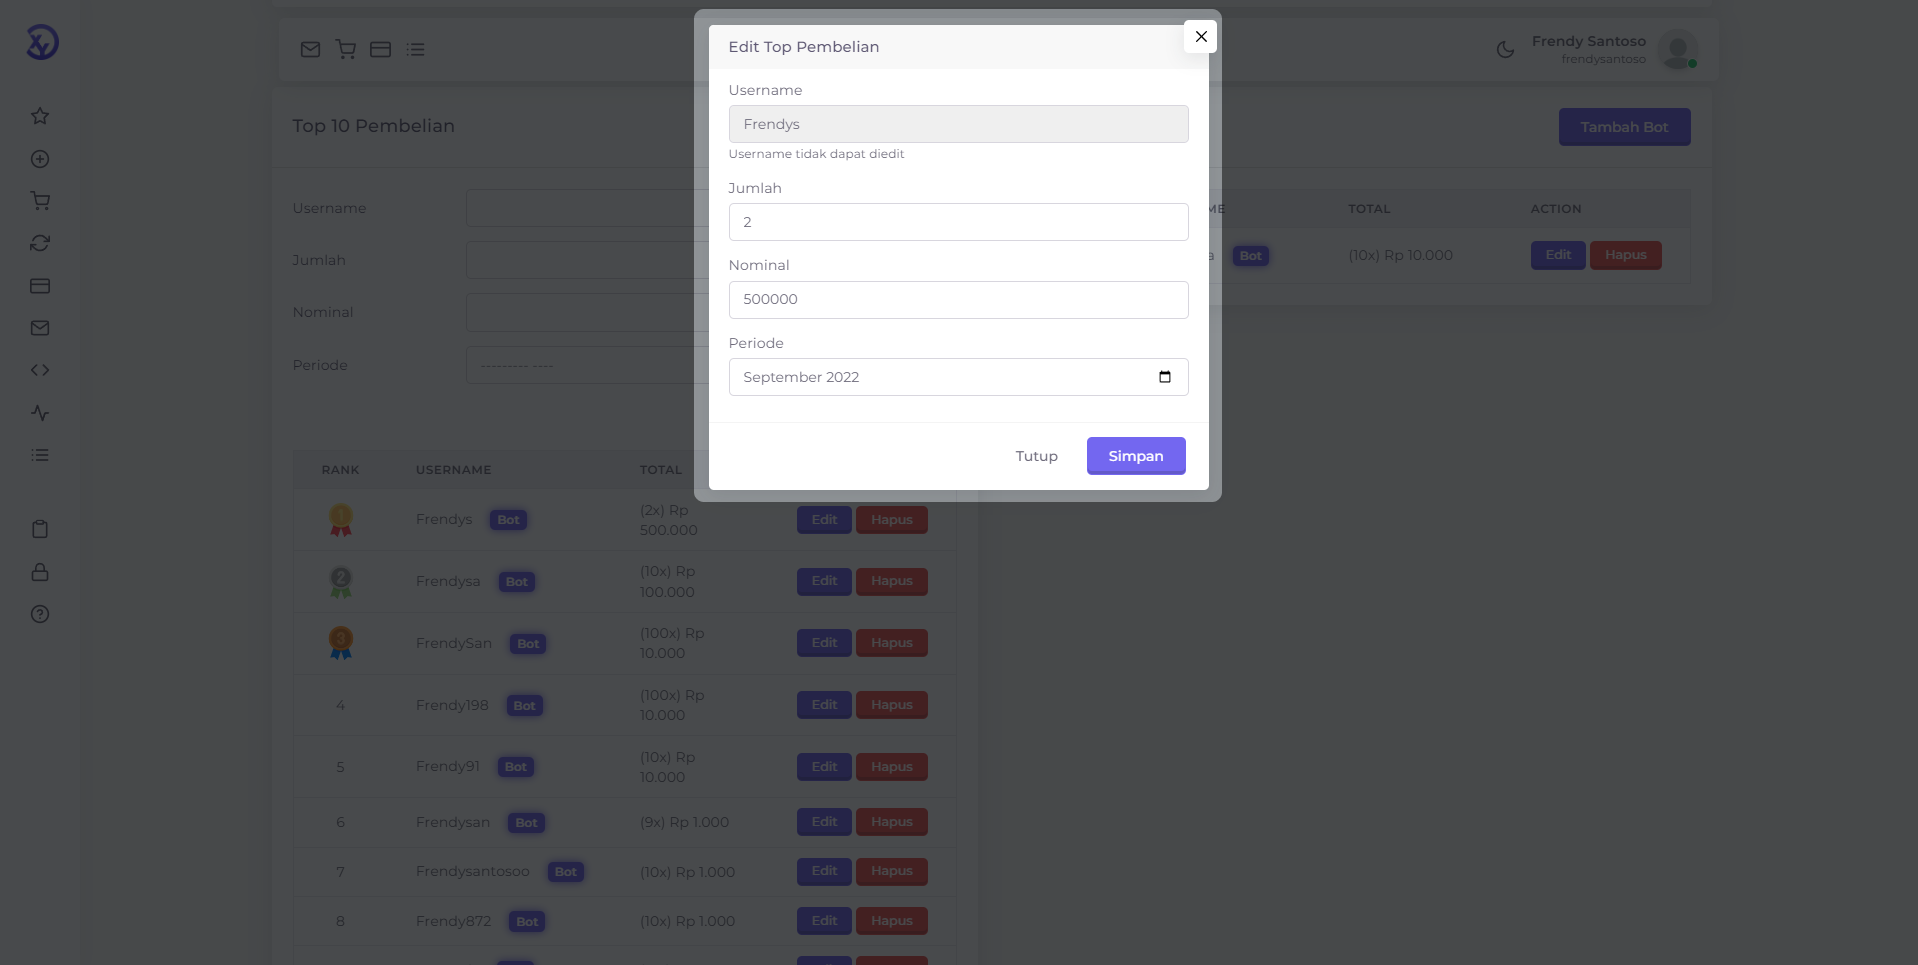Click username Frendy198 in table
The height and width of the screenshot is (965, 1918).
click(x=452, y=705)
